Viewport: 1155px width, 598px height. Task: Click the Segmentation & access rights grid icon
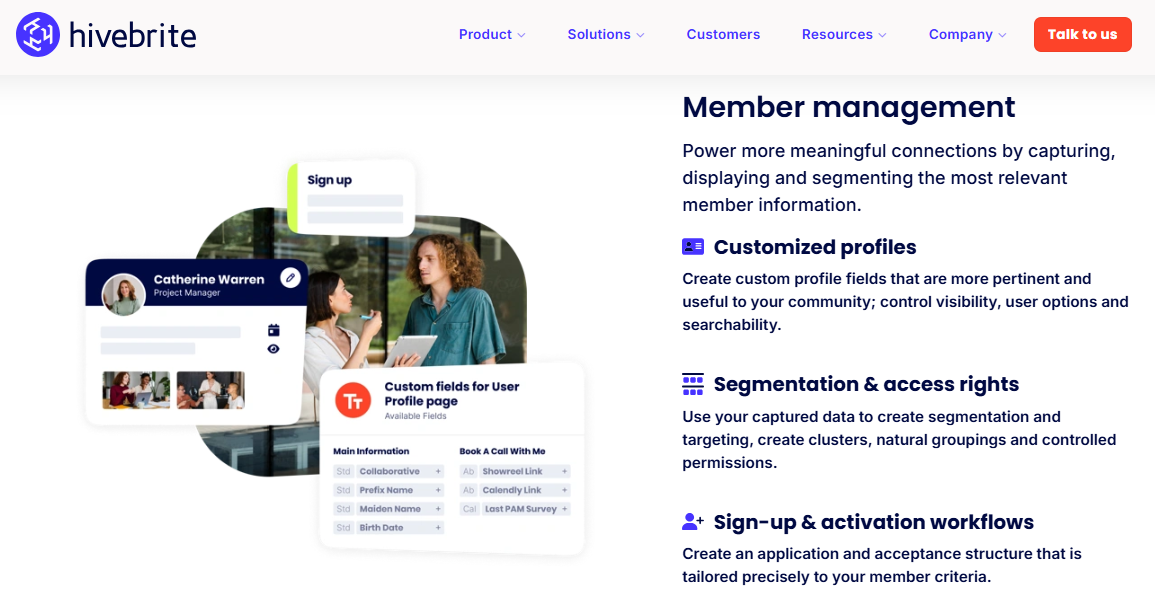(691, 383)
